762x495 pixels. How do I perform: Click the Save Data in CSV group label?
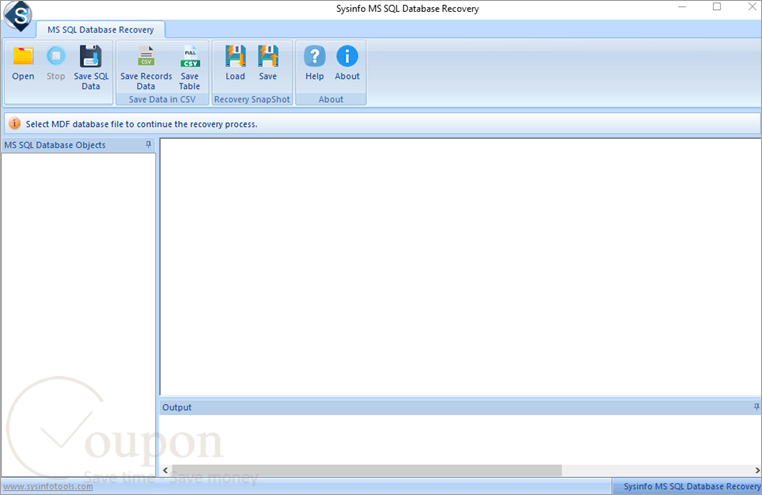162,99
